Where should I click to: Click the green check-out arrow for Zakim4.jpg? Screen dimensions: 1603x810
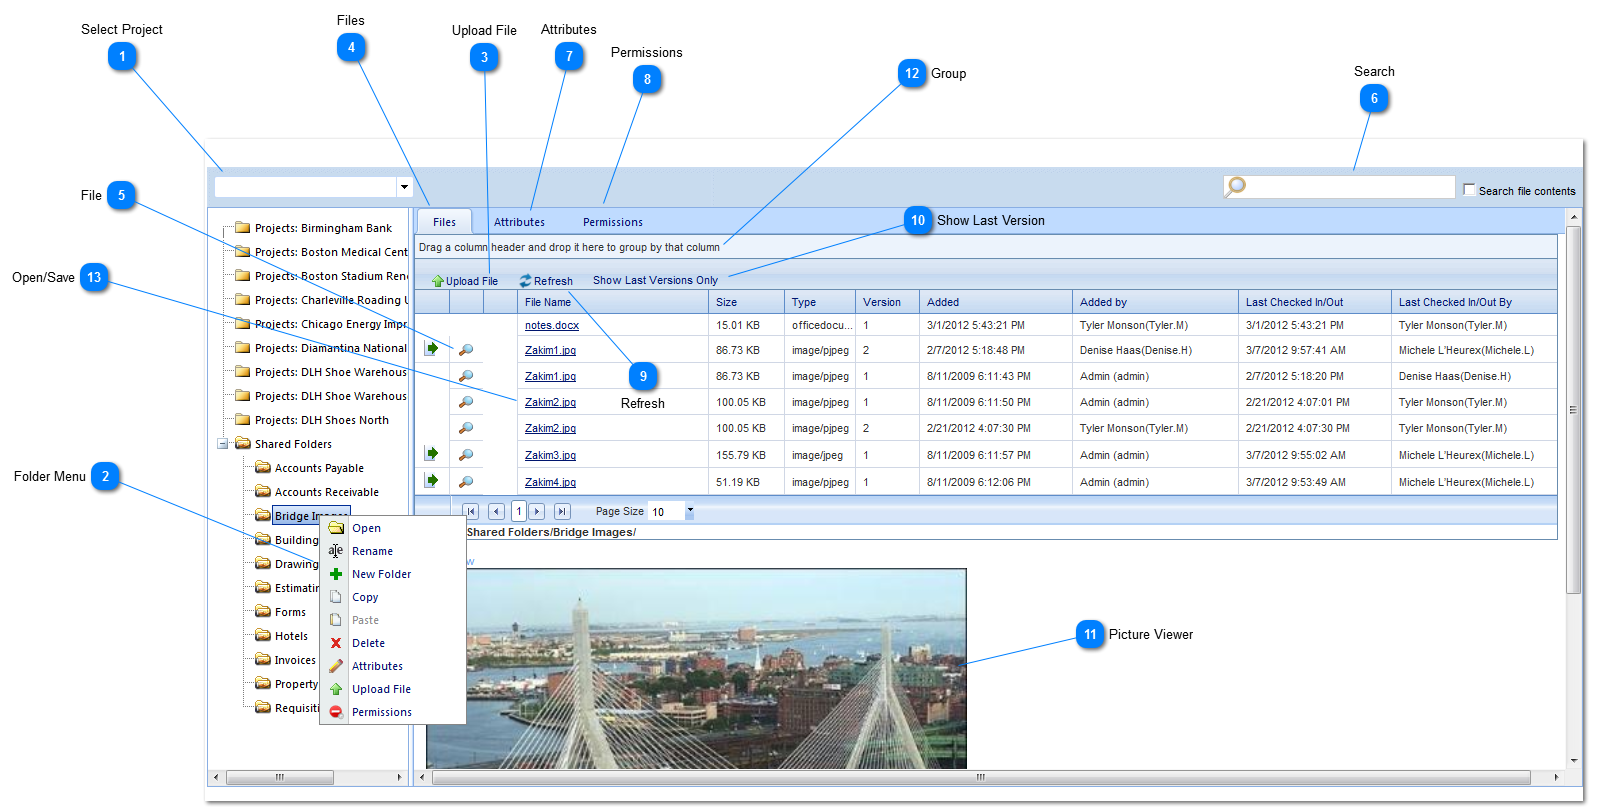pyautogui.click(x=432, y=481)
